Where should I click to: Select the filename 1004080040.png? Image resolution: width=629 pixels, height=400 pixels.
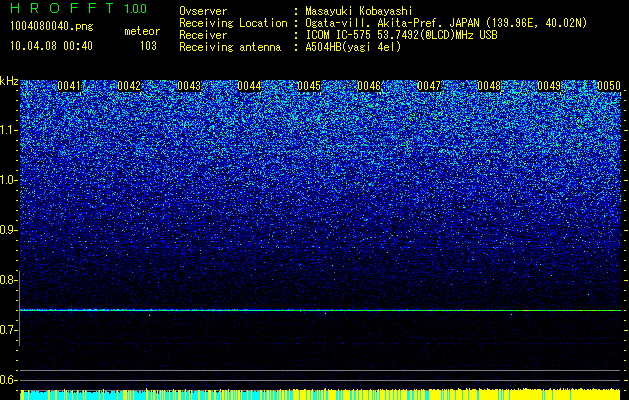click(52, 27)
